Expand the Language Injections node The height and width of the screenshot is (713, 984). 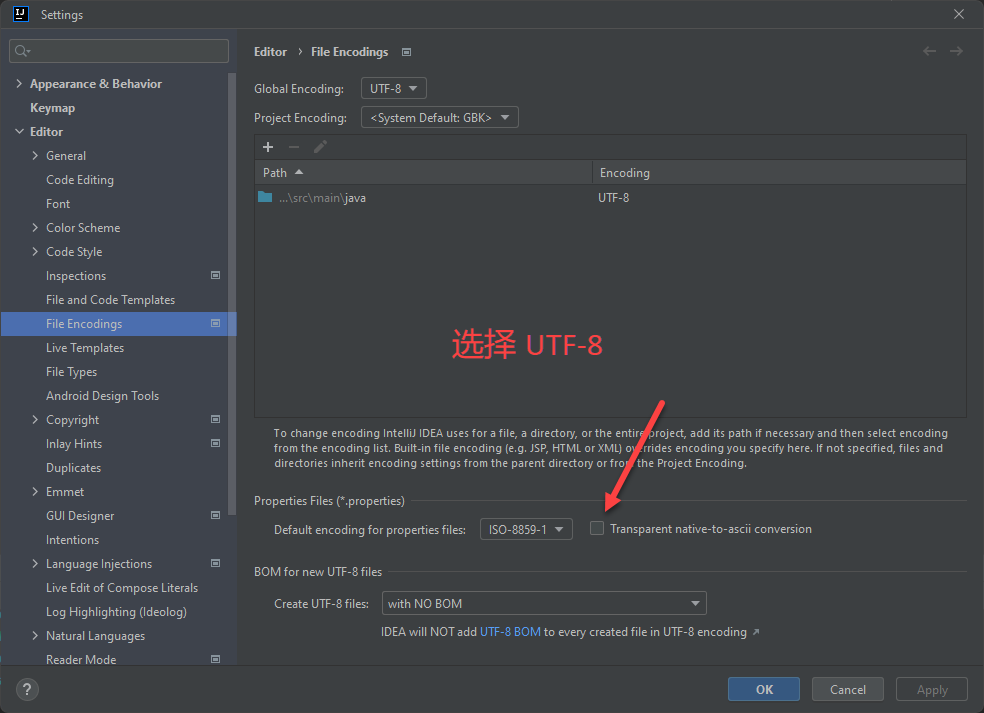35,564
